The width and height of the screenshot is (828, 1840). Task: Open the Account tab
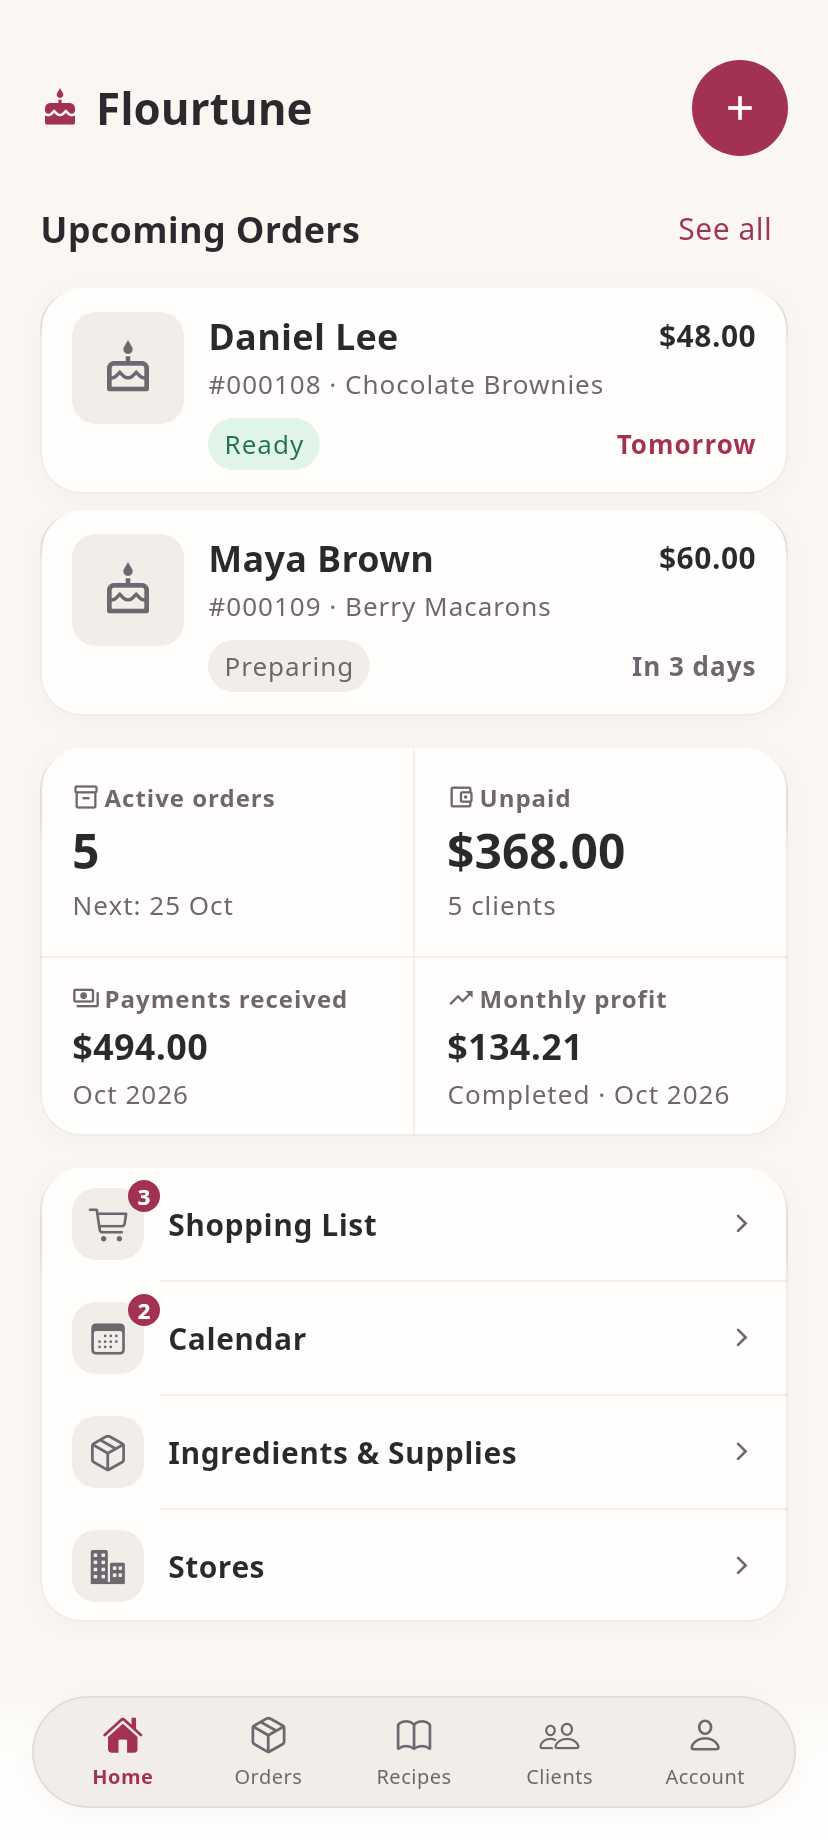tap(705, 1752)
